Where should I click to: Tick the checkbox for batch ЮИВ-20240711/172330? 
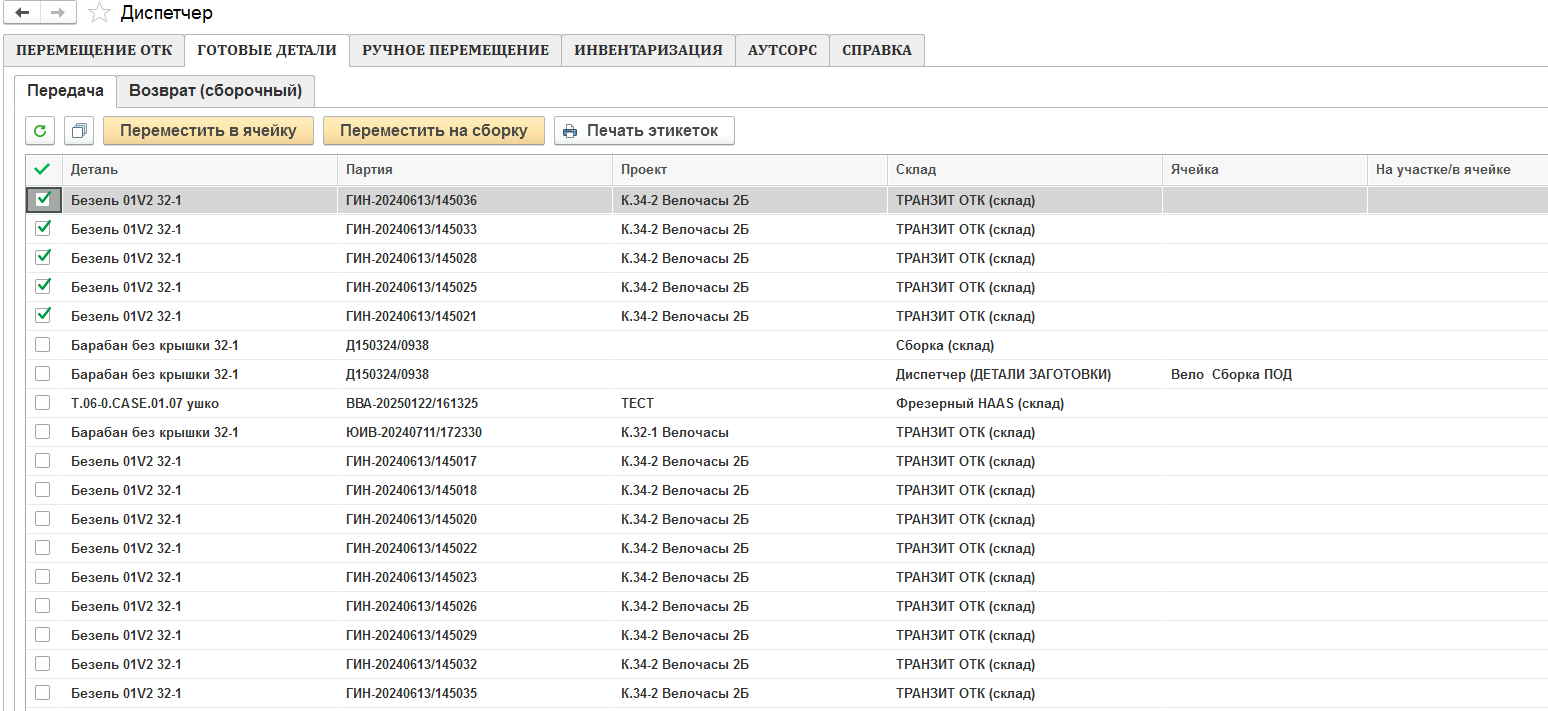pyautogui.click(x=43, y=432)
